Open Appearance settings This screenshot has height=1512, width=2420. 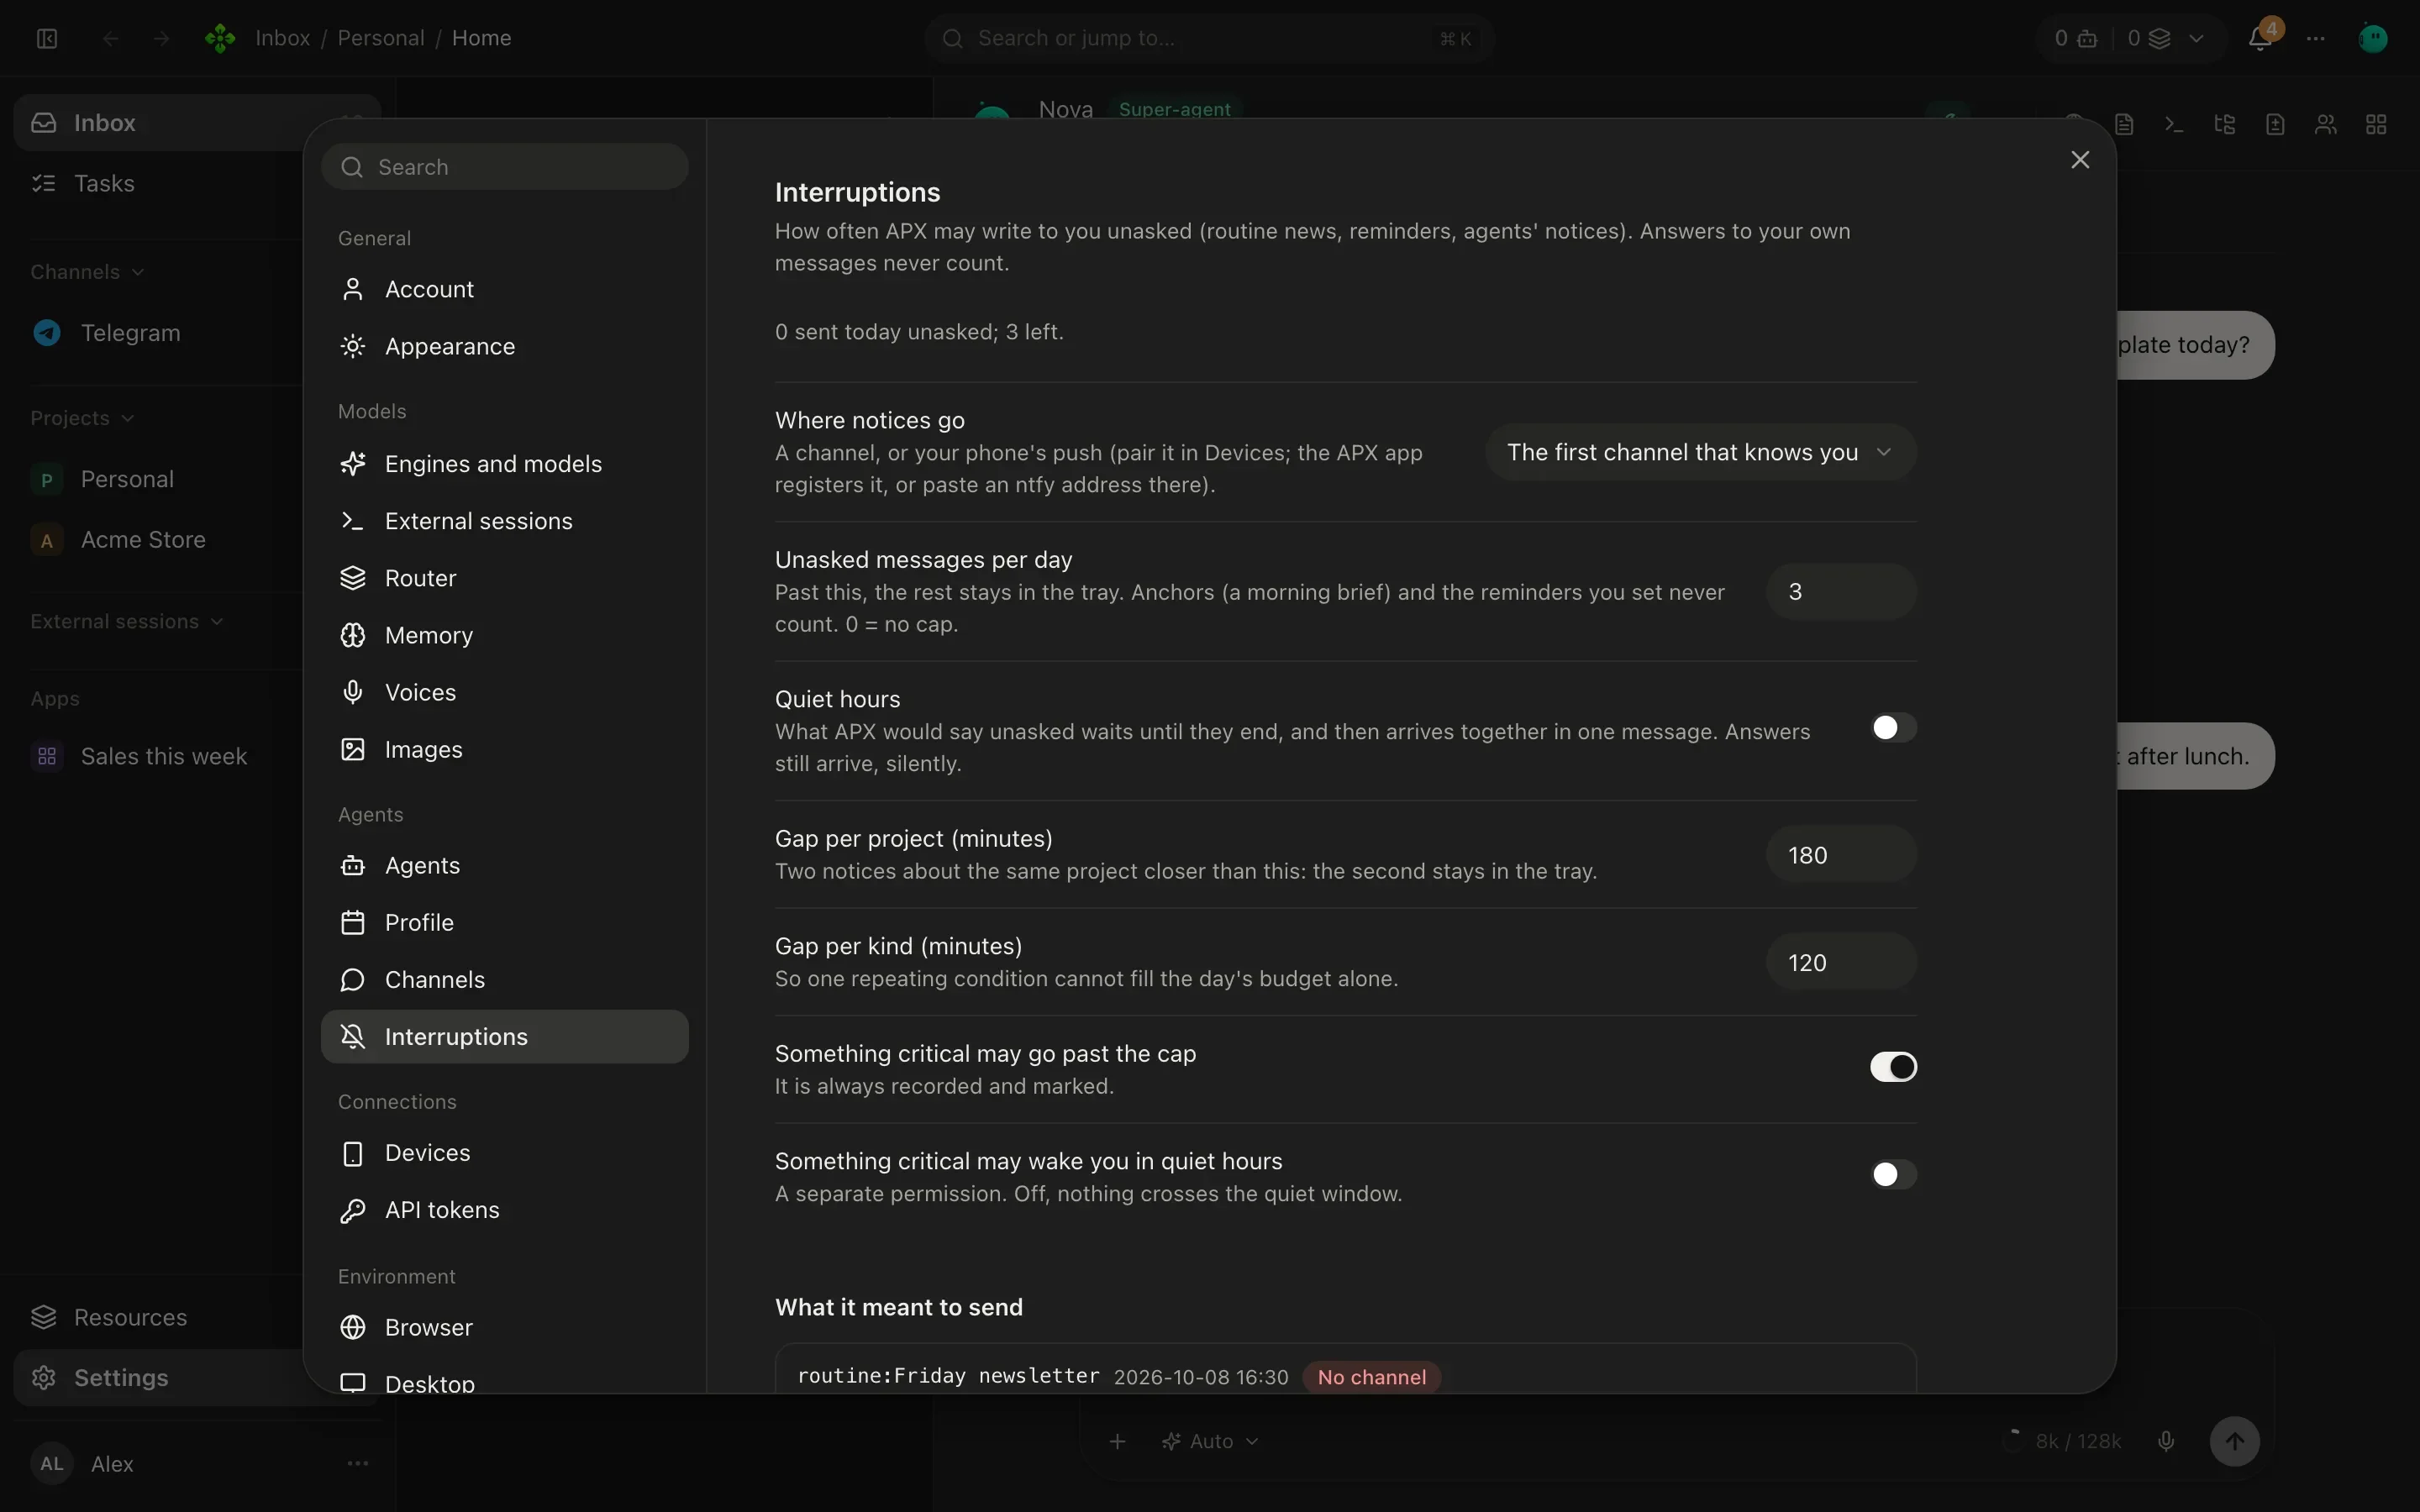[504, 346]
